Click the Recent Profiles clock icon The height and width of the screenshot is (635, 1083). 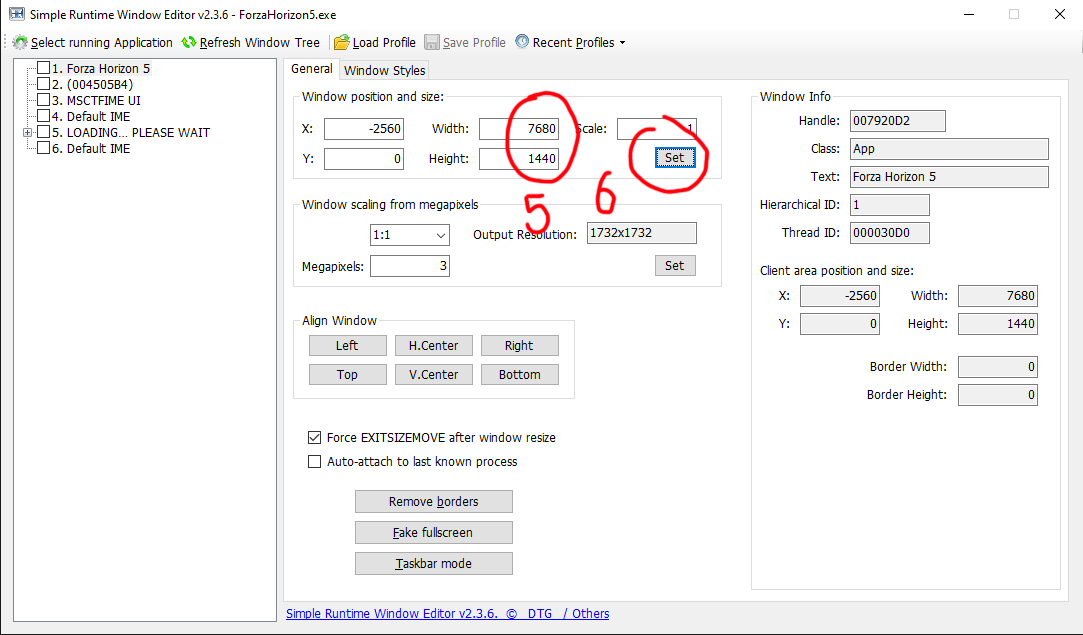(x=522, y=42)
